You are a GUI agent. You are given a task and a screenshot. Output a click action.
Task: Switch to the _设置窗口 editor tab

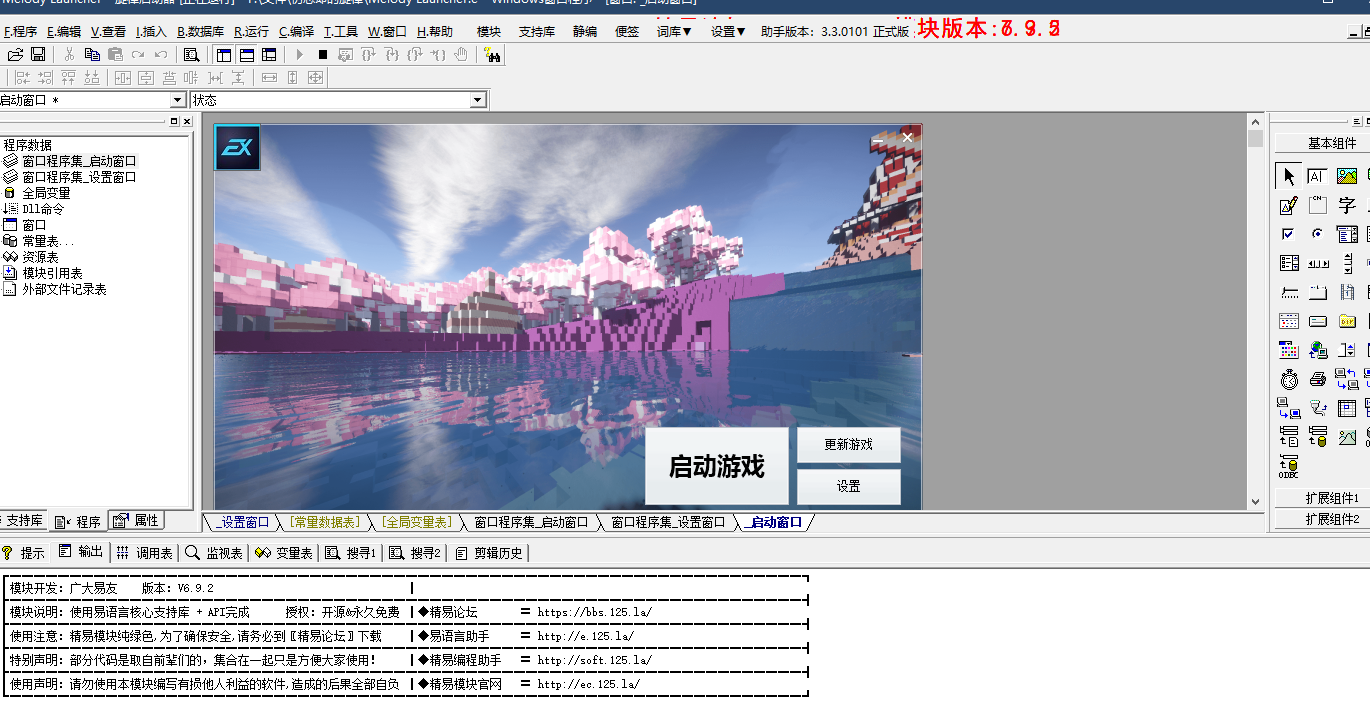(243, 522)
